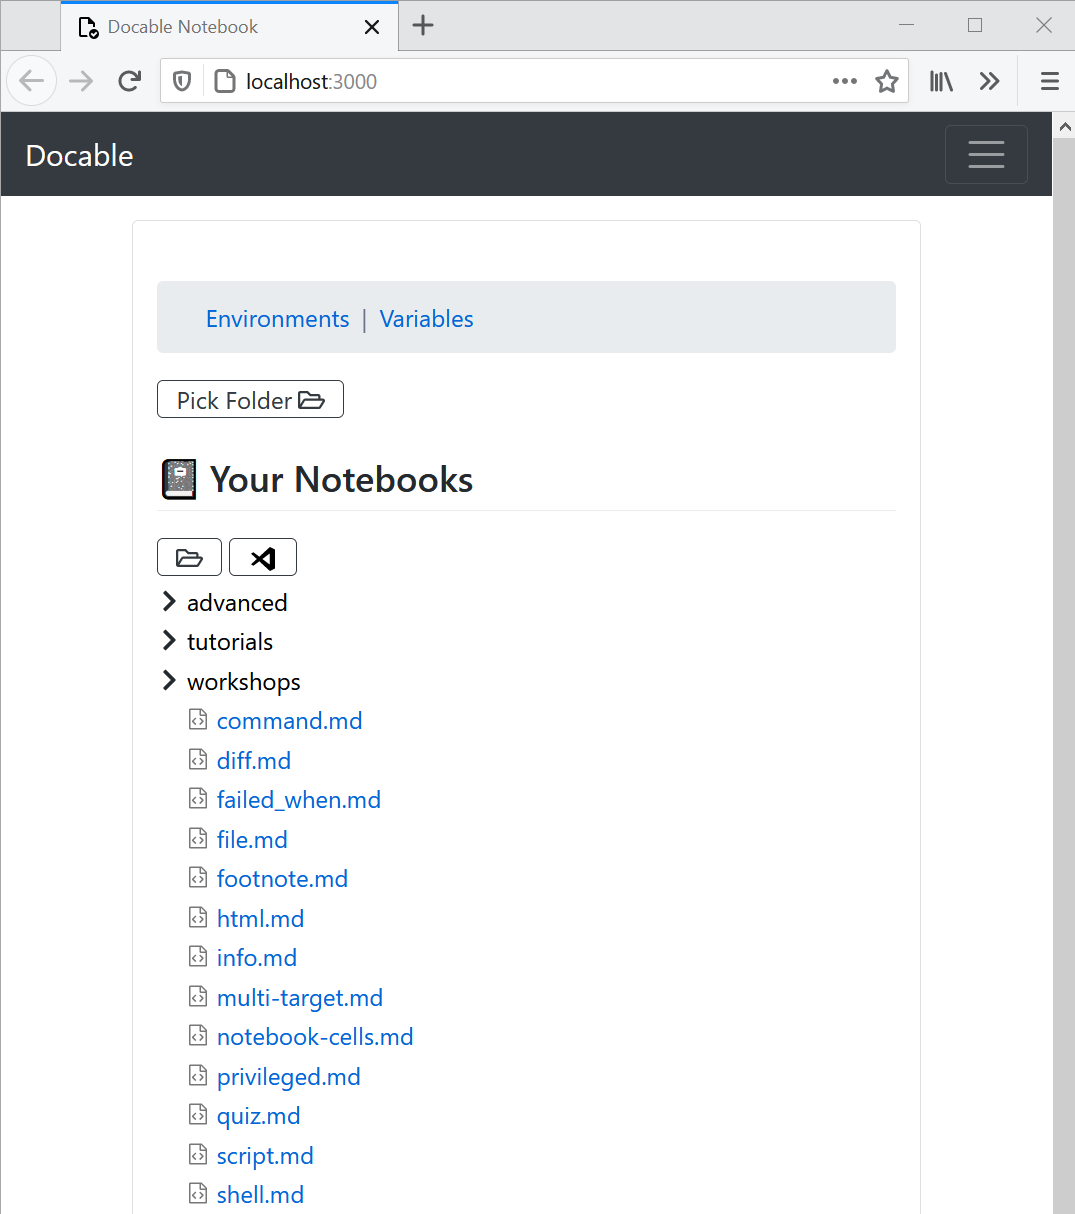Click file icon beside footnote.md
The image size is (1075, 1214).
198,877
